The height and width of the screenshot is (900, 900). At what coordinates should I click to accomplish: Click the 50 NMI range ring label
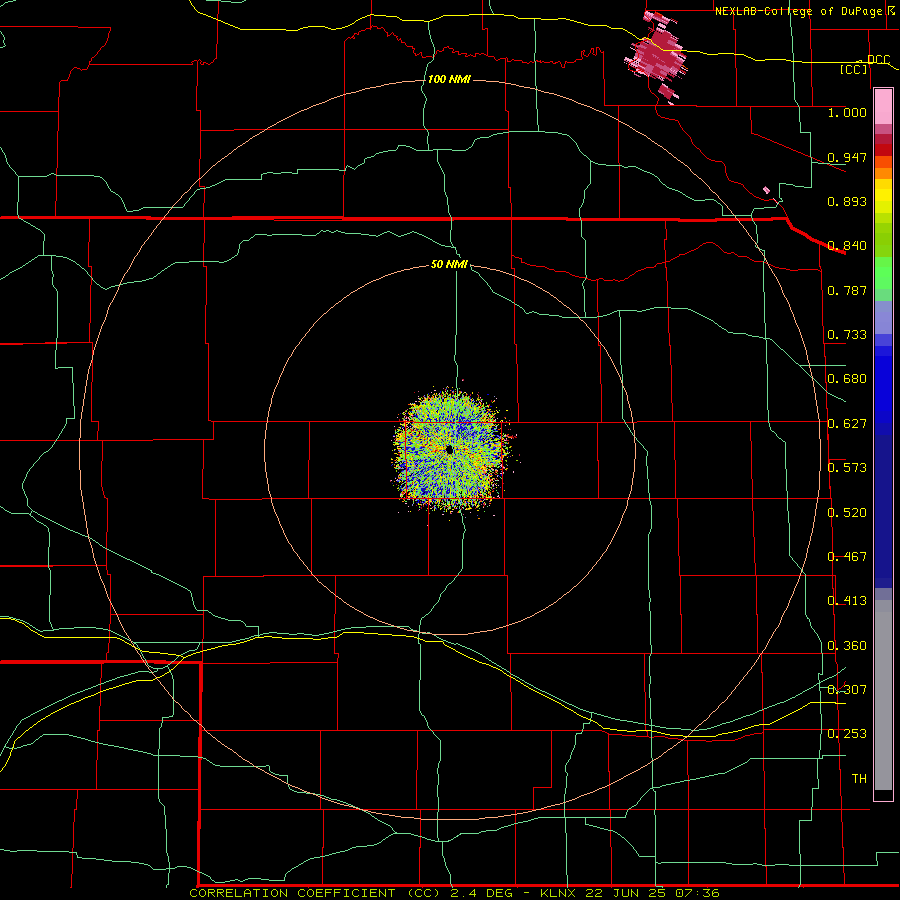449,264
